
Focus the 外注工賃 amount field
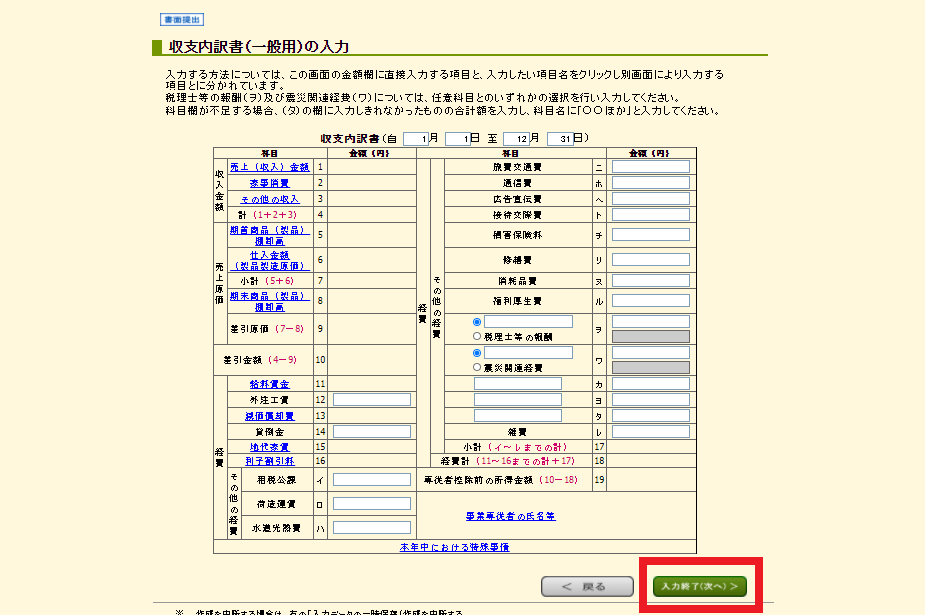point(372,400)
